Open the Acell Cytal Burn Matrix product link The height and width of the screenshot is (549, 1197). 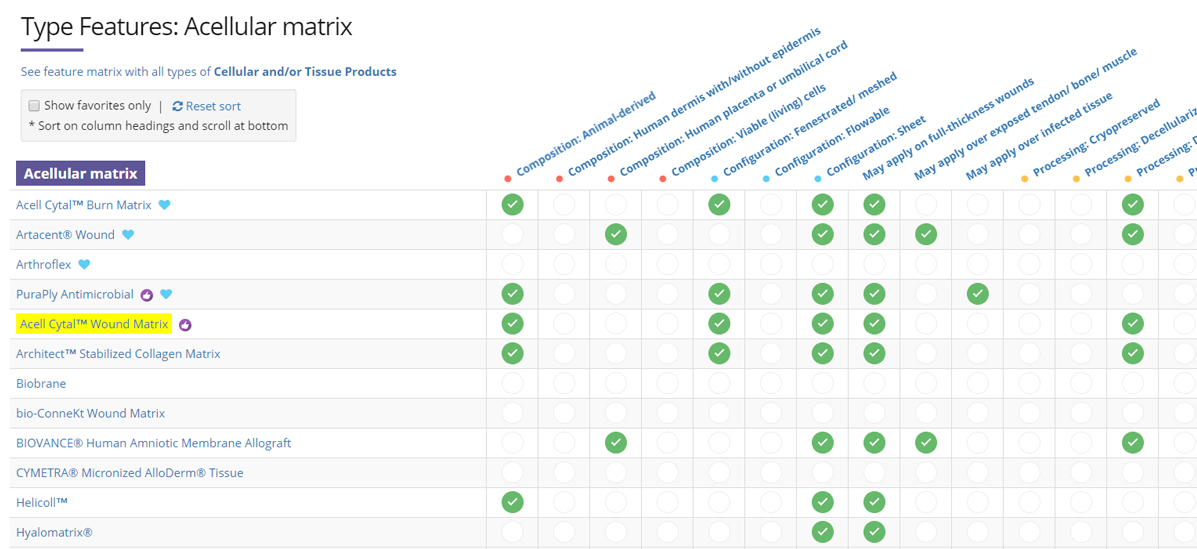(84, 205)
